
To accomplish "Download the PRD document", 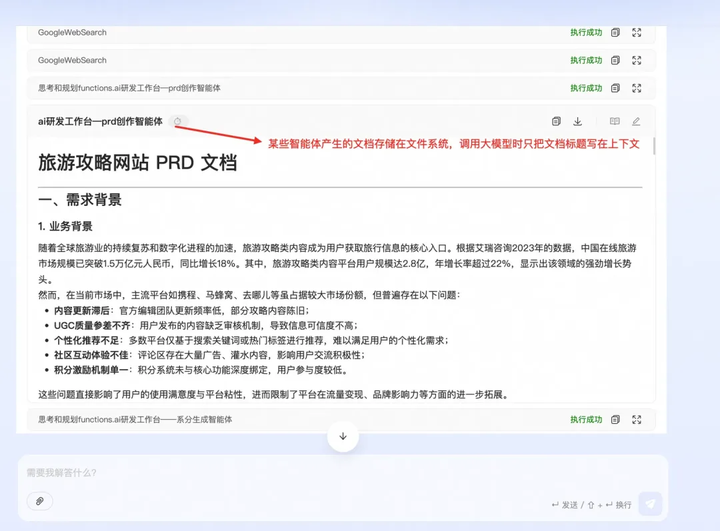I will (578, 121).
